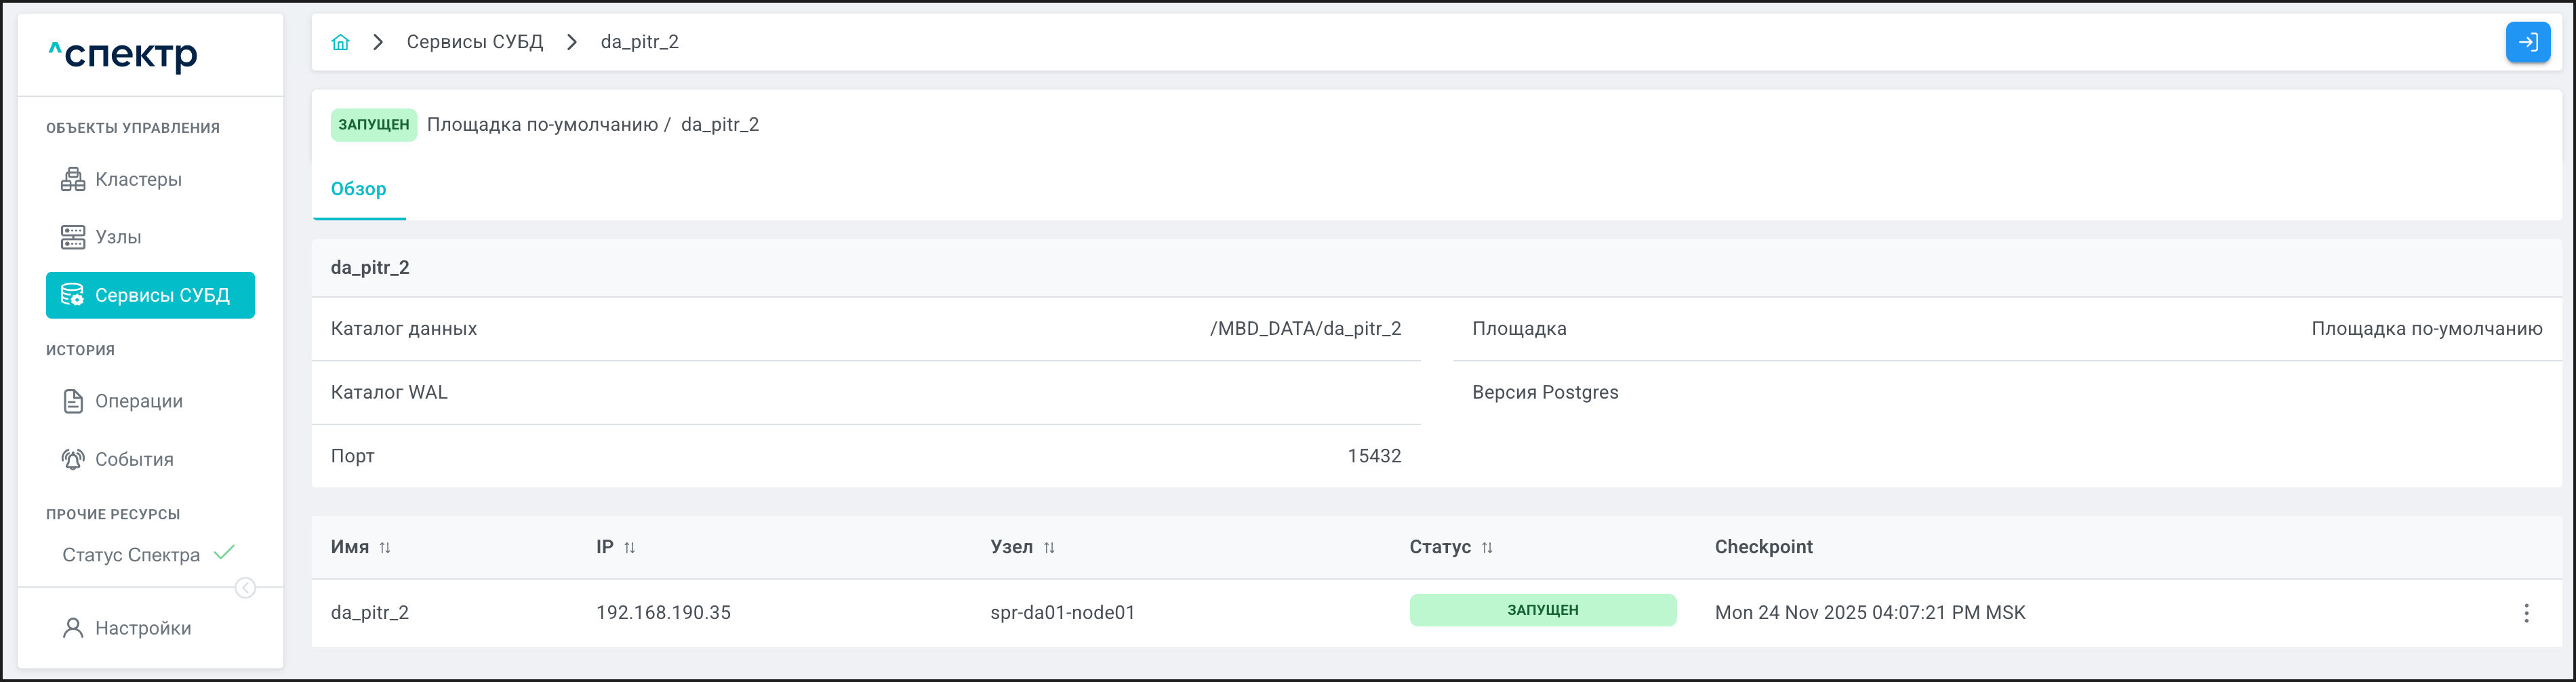
Task: Sort table by Узел column
Action: pyautogui.click(x=1049, y=548)
